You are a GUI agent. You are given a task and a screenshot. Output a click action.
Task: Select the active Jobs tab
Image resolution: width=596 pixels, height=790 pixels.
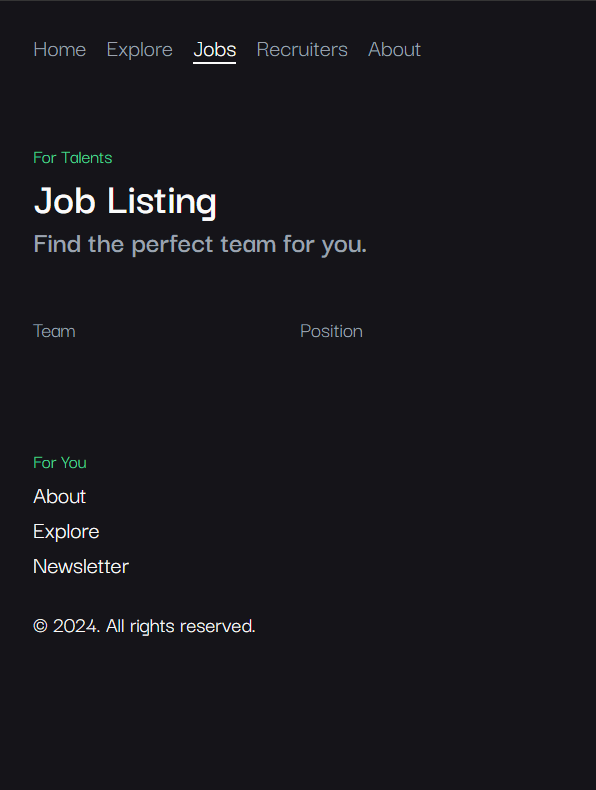click(x=215, y=49)
